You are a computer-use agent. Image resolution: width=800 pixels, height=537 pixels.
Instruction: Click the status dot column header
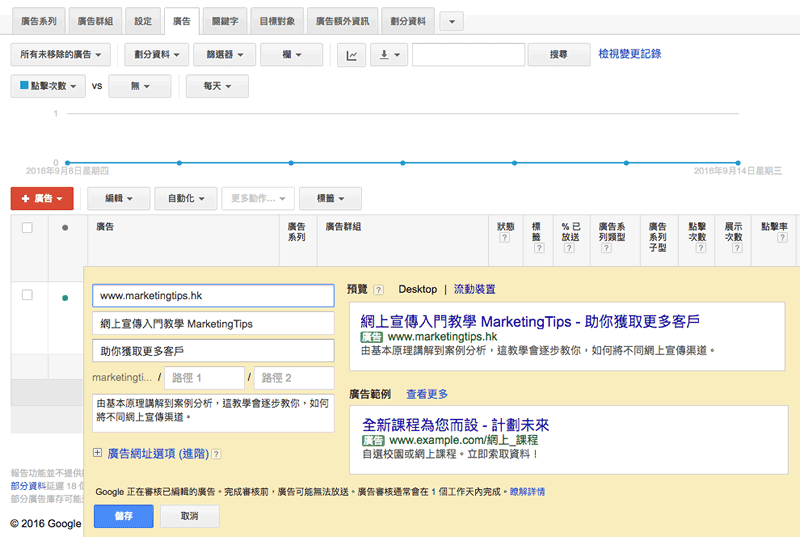[65, 228]
